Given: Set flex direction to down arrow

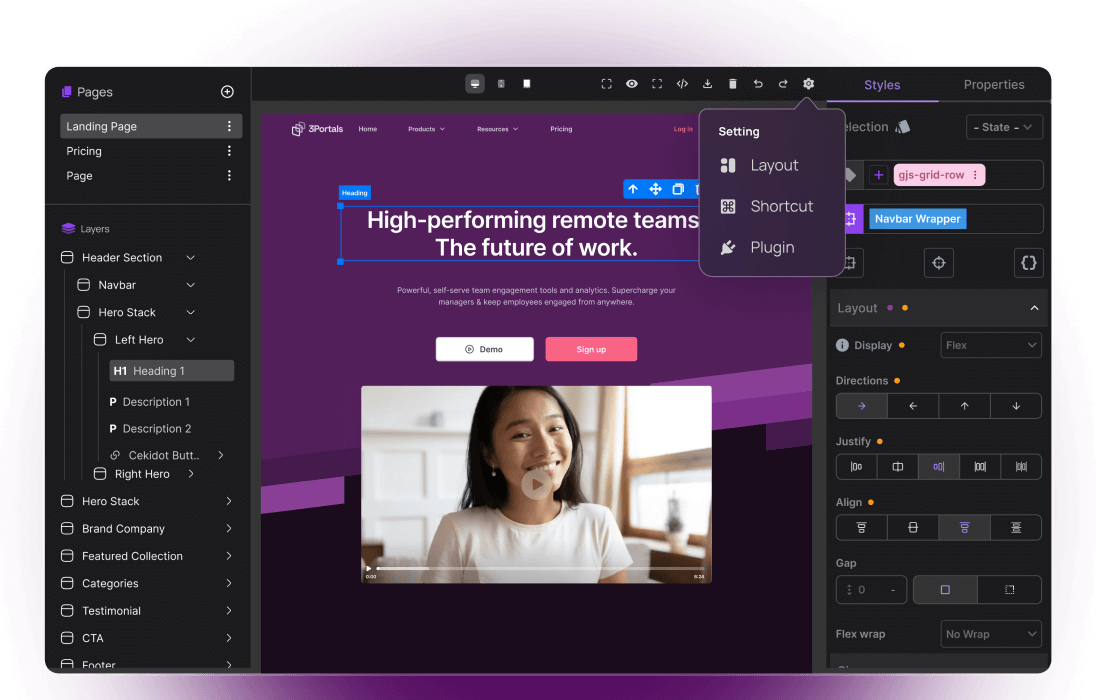Looking at the screenshot, I should 1016,406.
